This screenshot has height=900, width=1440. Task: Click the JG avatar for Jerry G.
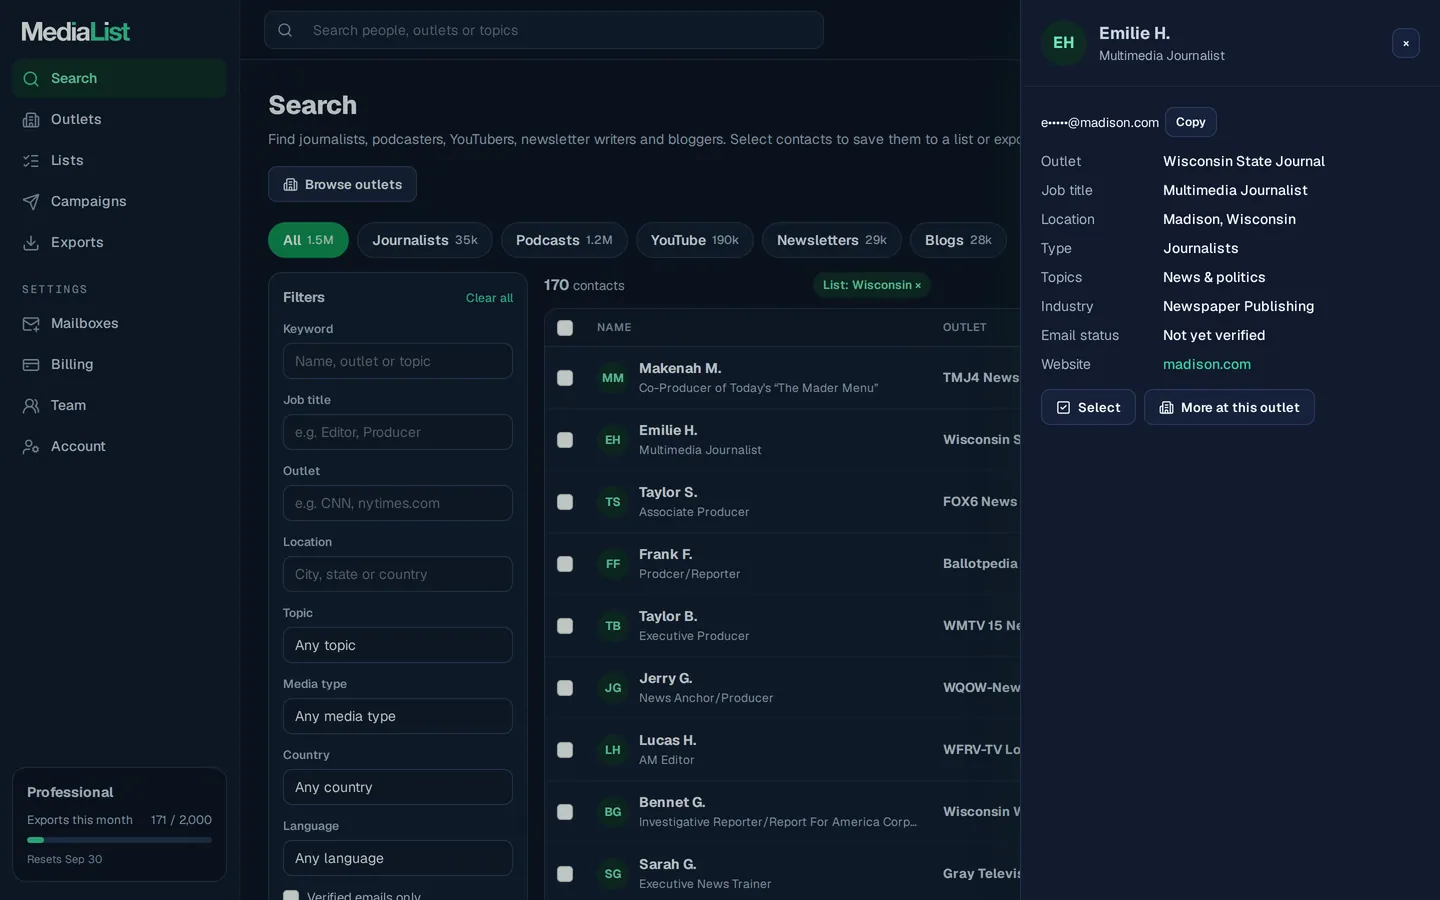(613, 688)
